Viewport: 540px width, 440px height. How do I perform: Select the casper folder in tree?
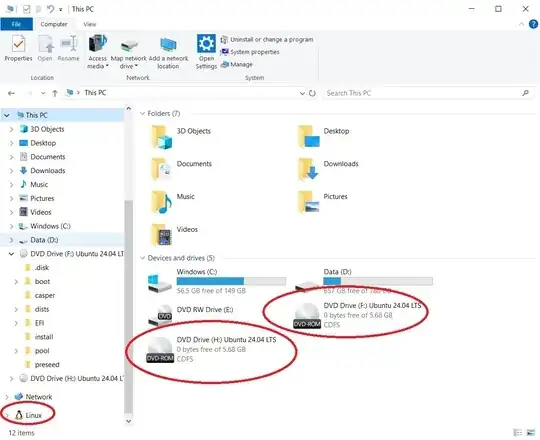click(44, 295)
